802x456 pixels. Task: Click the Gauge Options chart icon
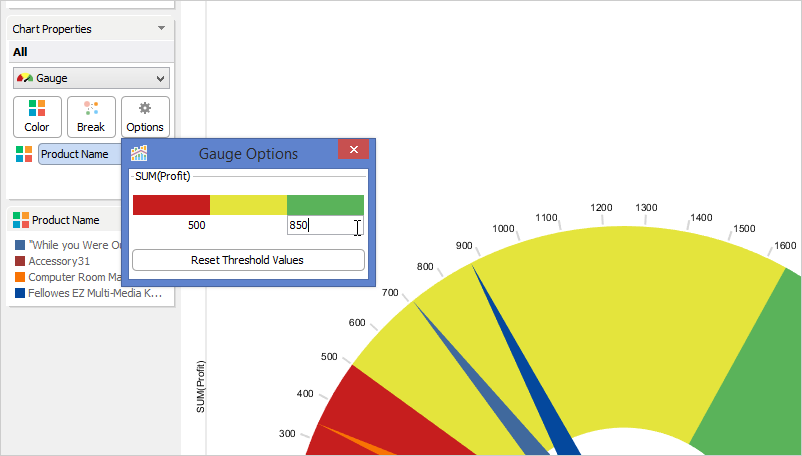click(139, 153)
